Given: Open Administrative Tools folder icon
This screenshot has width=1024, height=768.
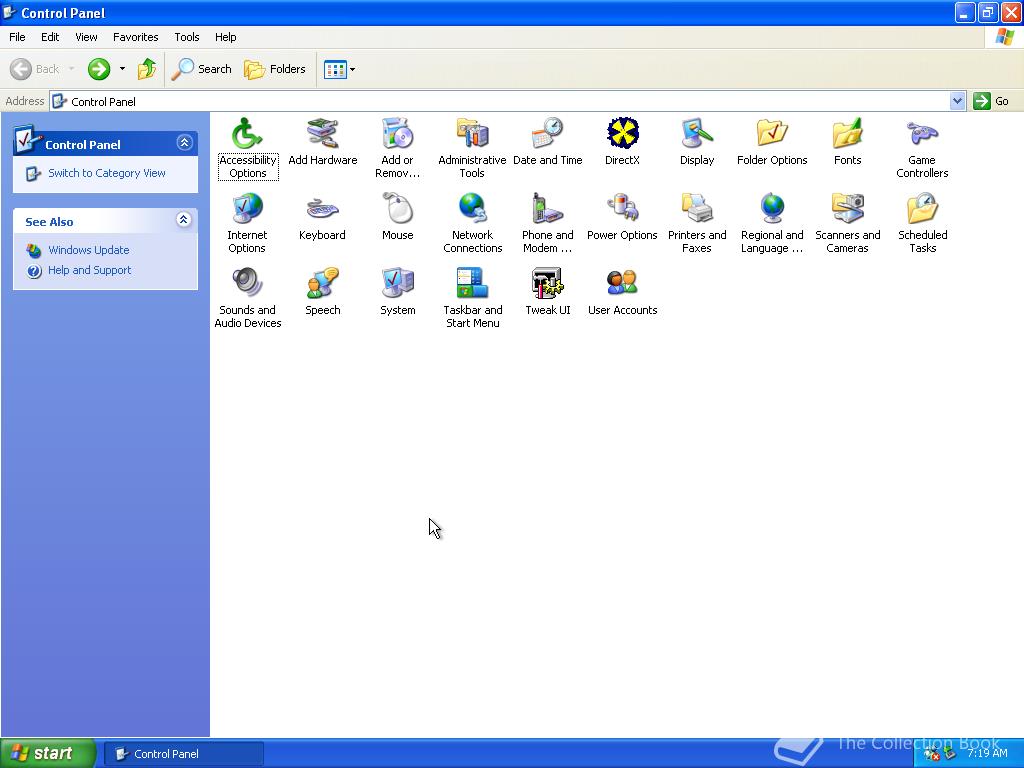Looking at the screenshot, I should tap(472, 148).
